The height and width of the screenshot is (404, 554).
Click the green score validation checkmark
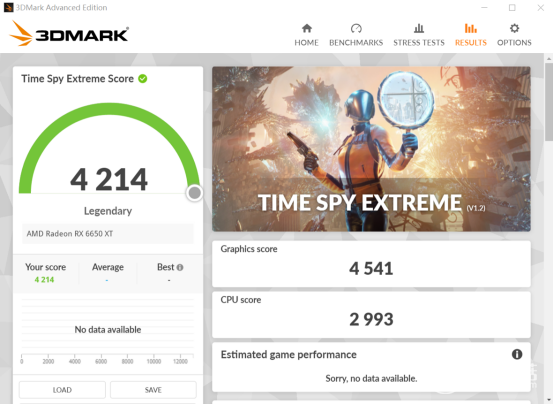tap(143, 78)
